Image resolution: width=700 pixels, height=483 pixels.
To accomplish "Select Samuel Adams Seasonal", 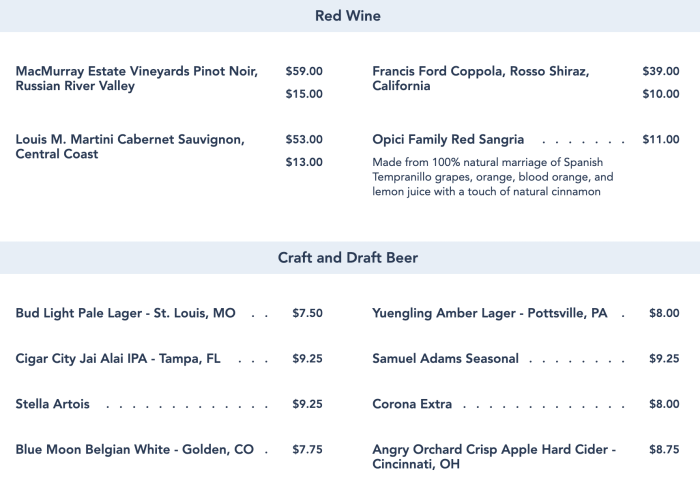I will (445, 358).
